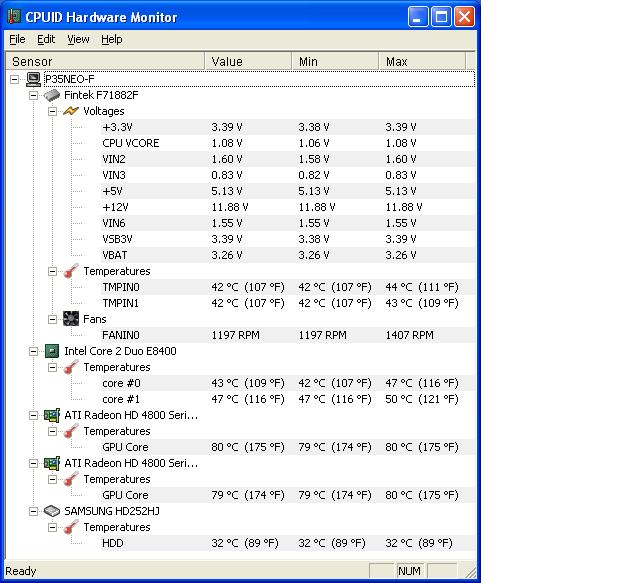Click the CPUID Hardware Monitor title bar icon

point(14,17)
